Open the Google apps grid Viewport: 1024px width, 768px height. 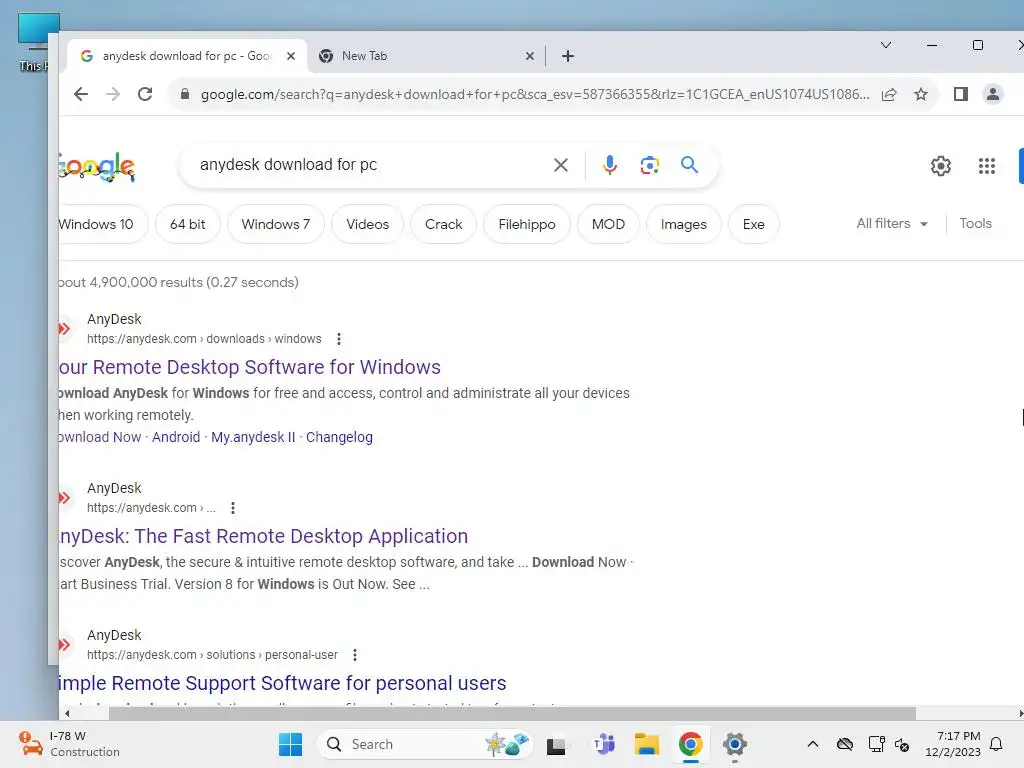pyautogui.click(x=987, y=166)
